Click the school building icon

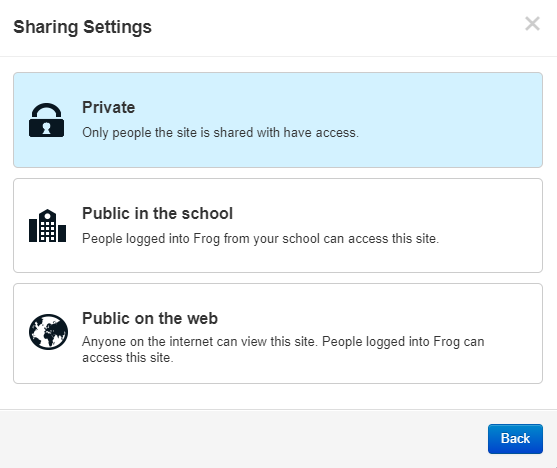pyautogui.click(x=47, y=226)
